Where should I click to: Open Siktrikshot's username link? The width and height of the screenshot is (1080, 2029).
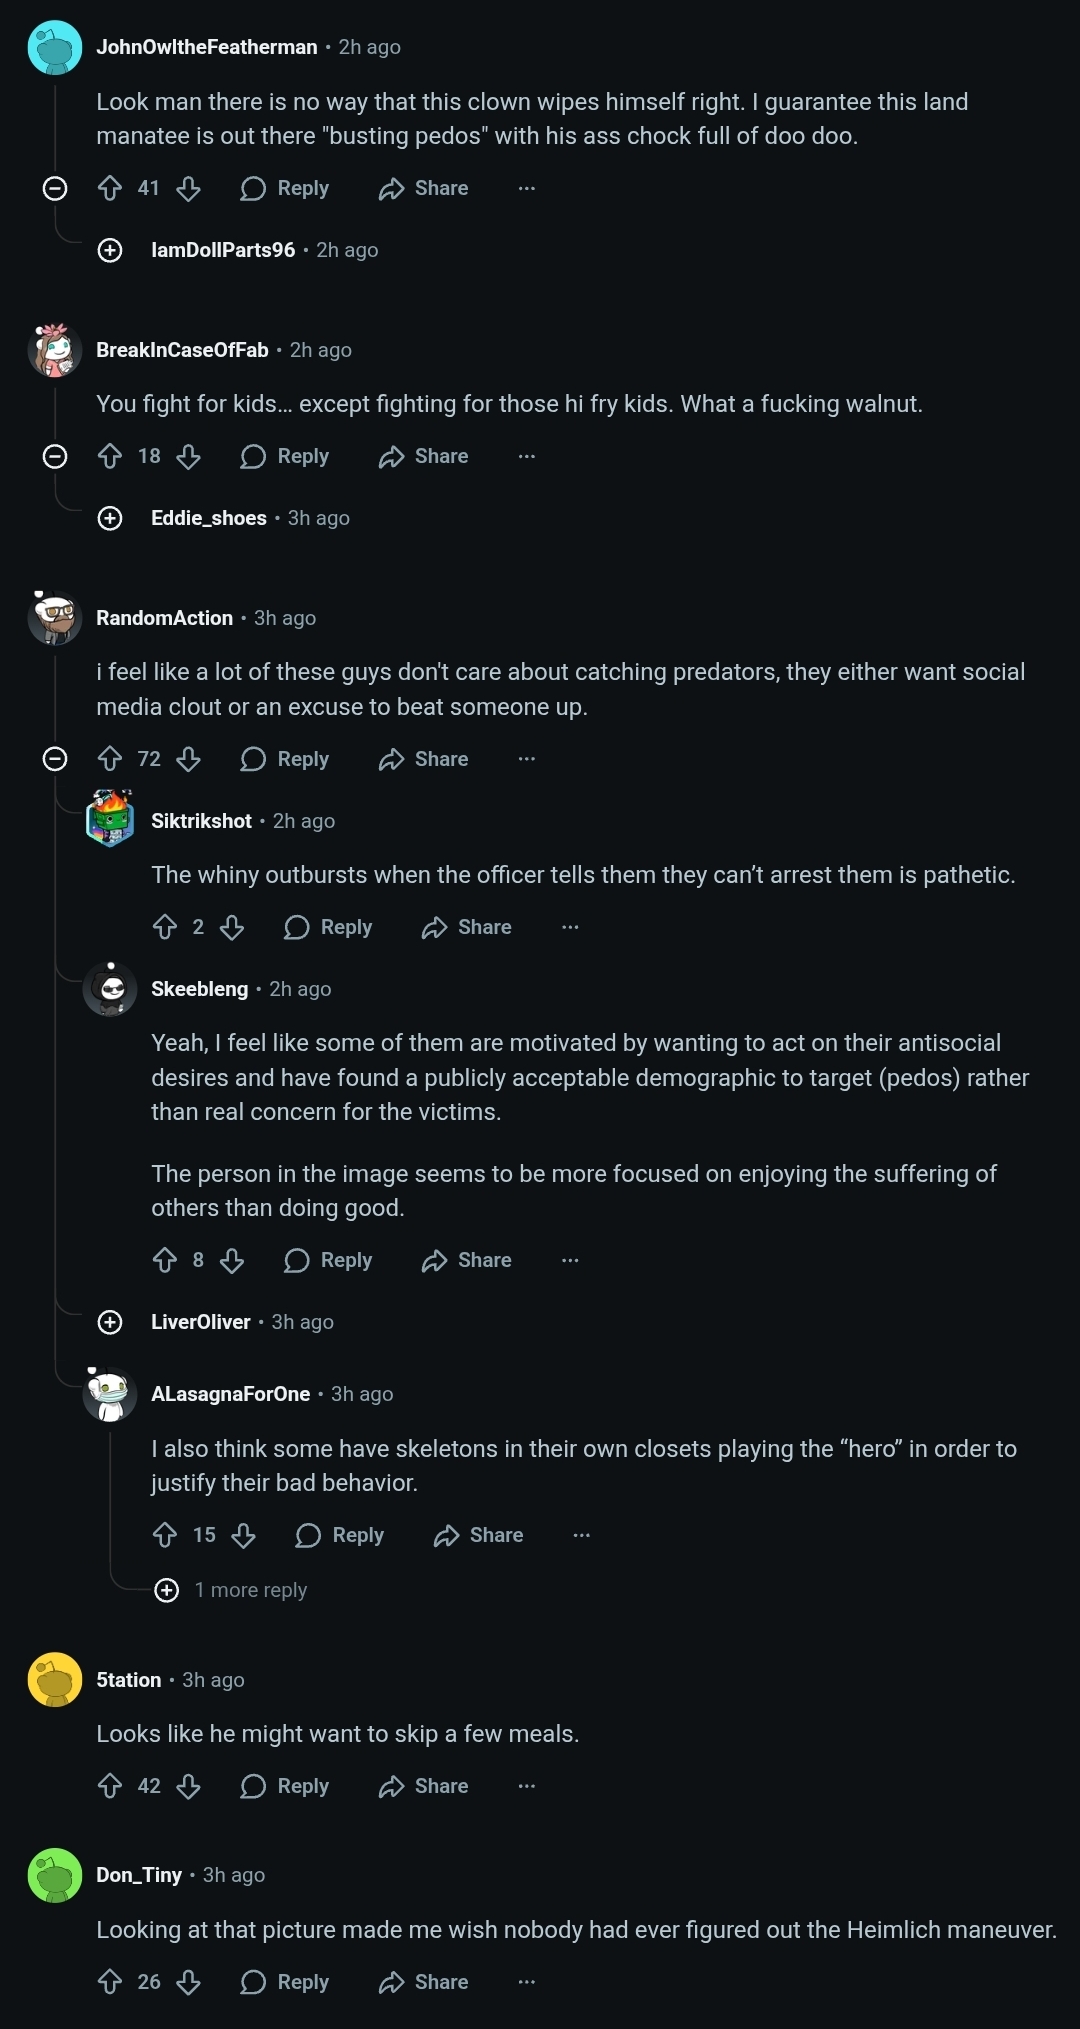point(201,821)
